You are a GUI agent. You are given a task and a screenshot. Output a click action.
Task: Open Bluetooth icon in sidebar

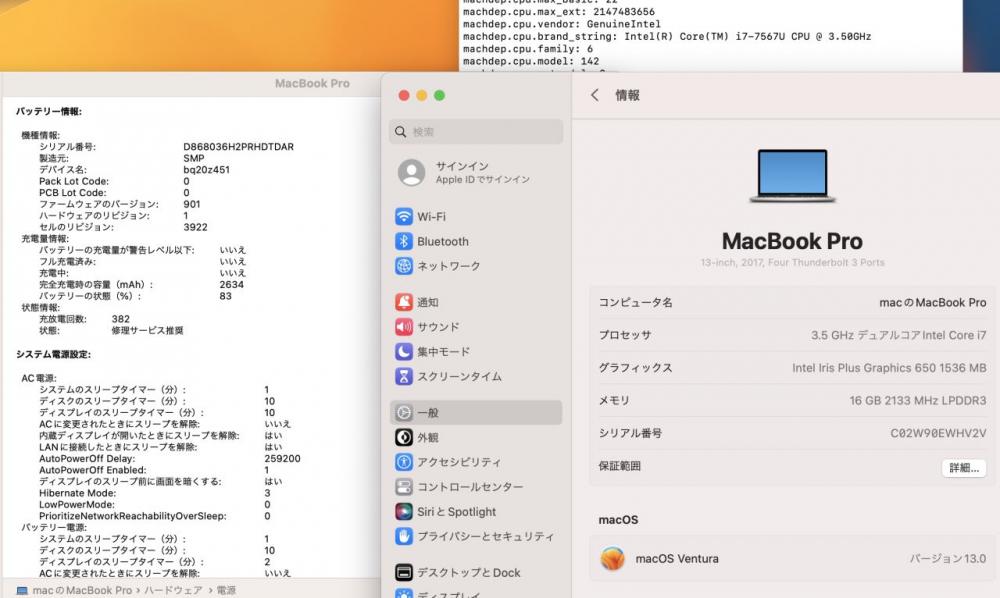404,241
